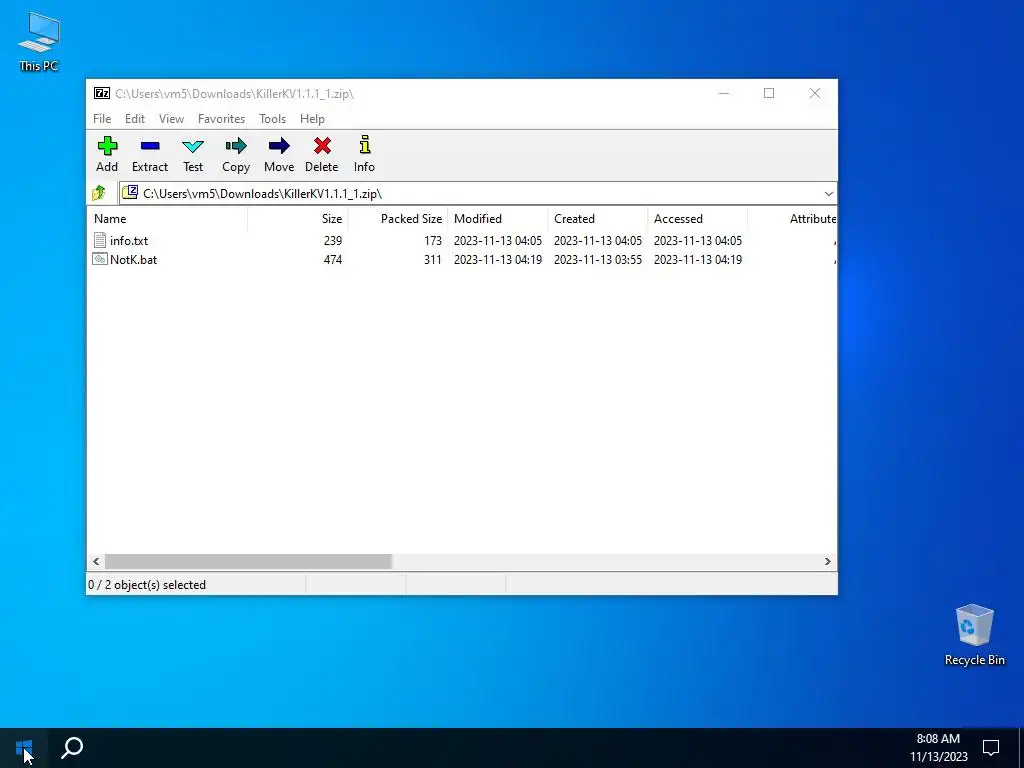Close the 7-Zip window

click(814, 93)
